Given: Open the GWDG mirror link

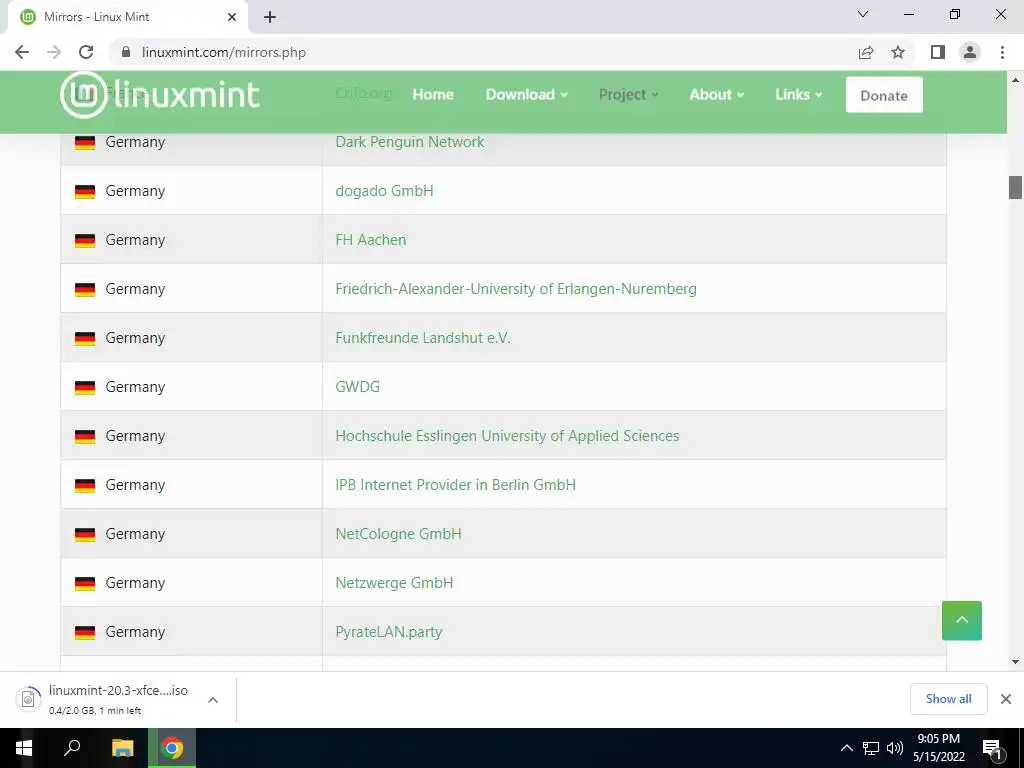Looking at the screenshot, I should (357, 387).
